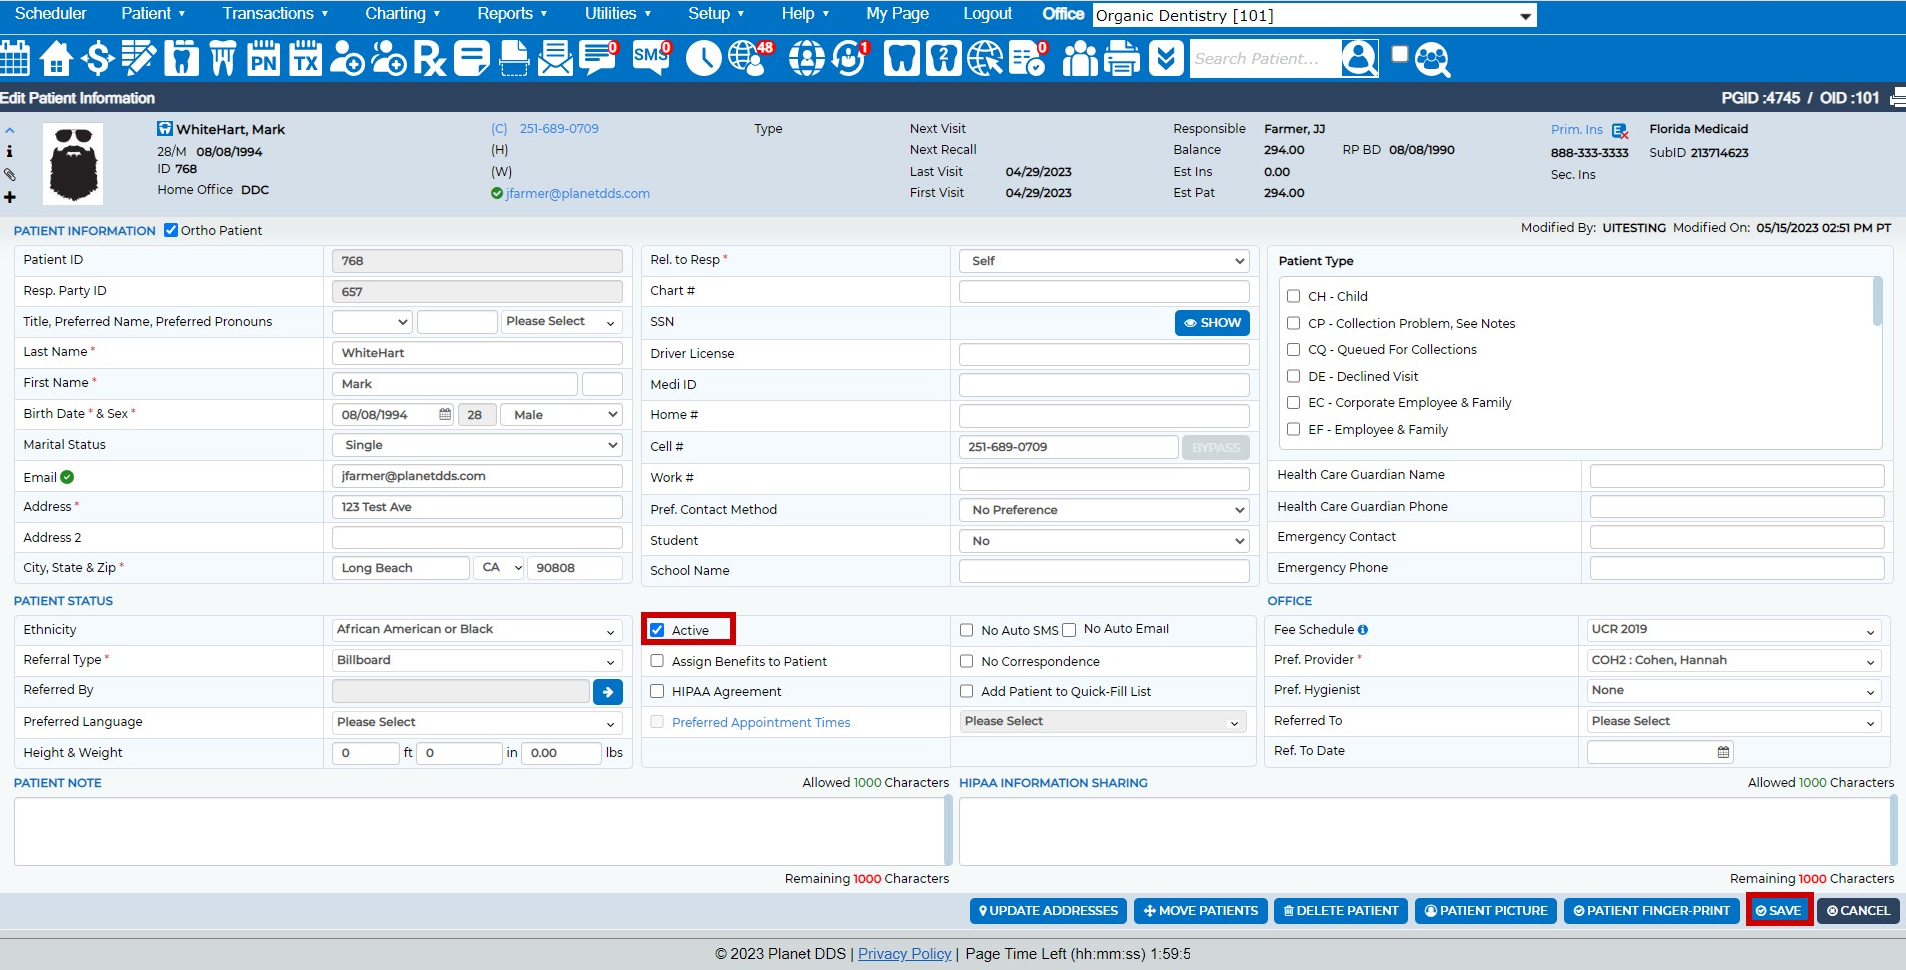Click the SHOW button for SSN
The width and height of the screenshot is (1906, 970).
point(1212,323)
